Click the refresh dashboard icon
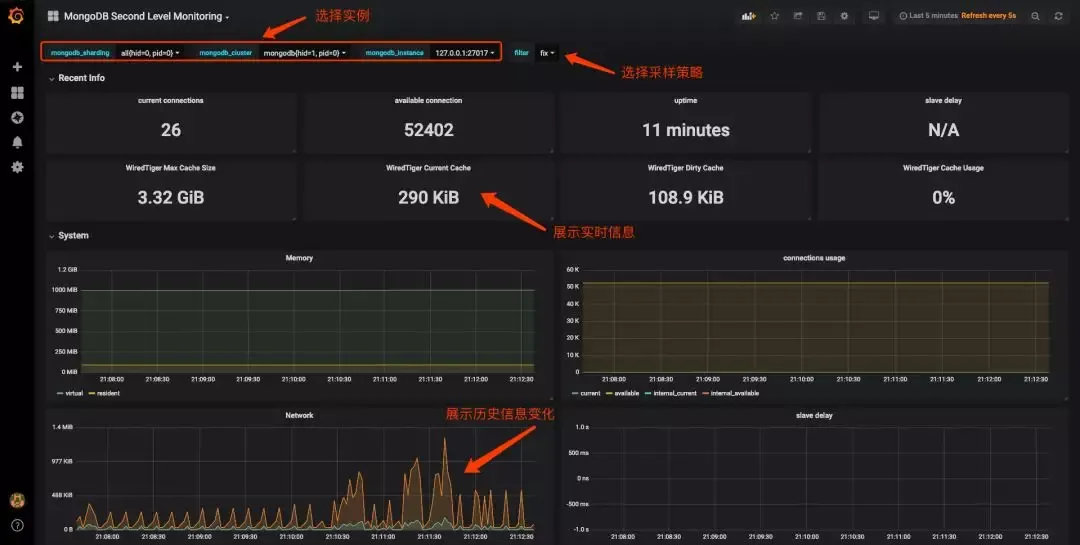The image size is (1080, 545). pyautogui.click(x=1059, y=16)
